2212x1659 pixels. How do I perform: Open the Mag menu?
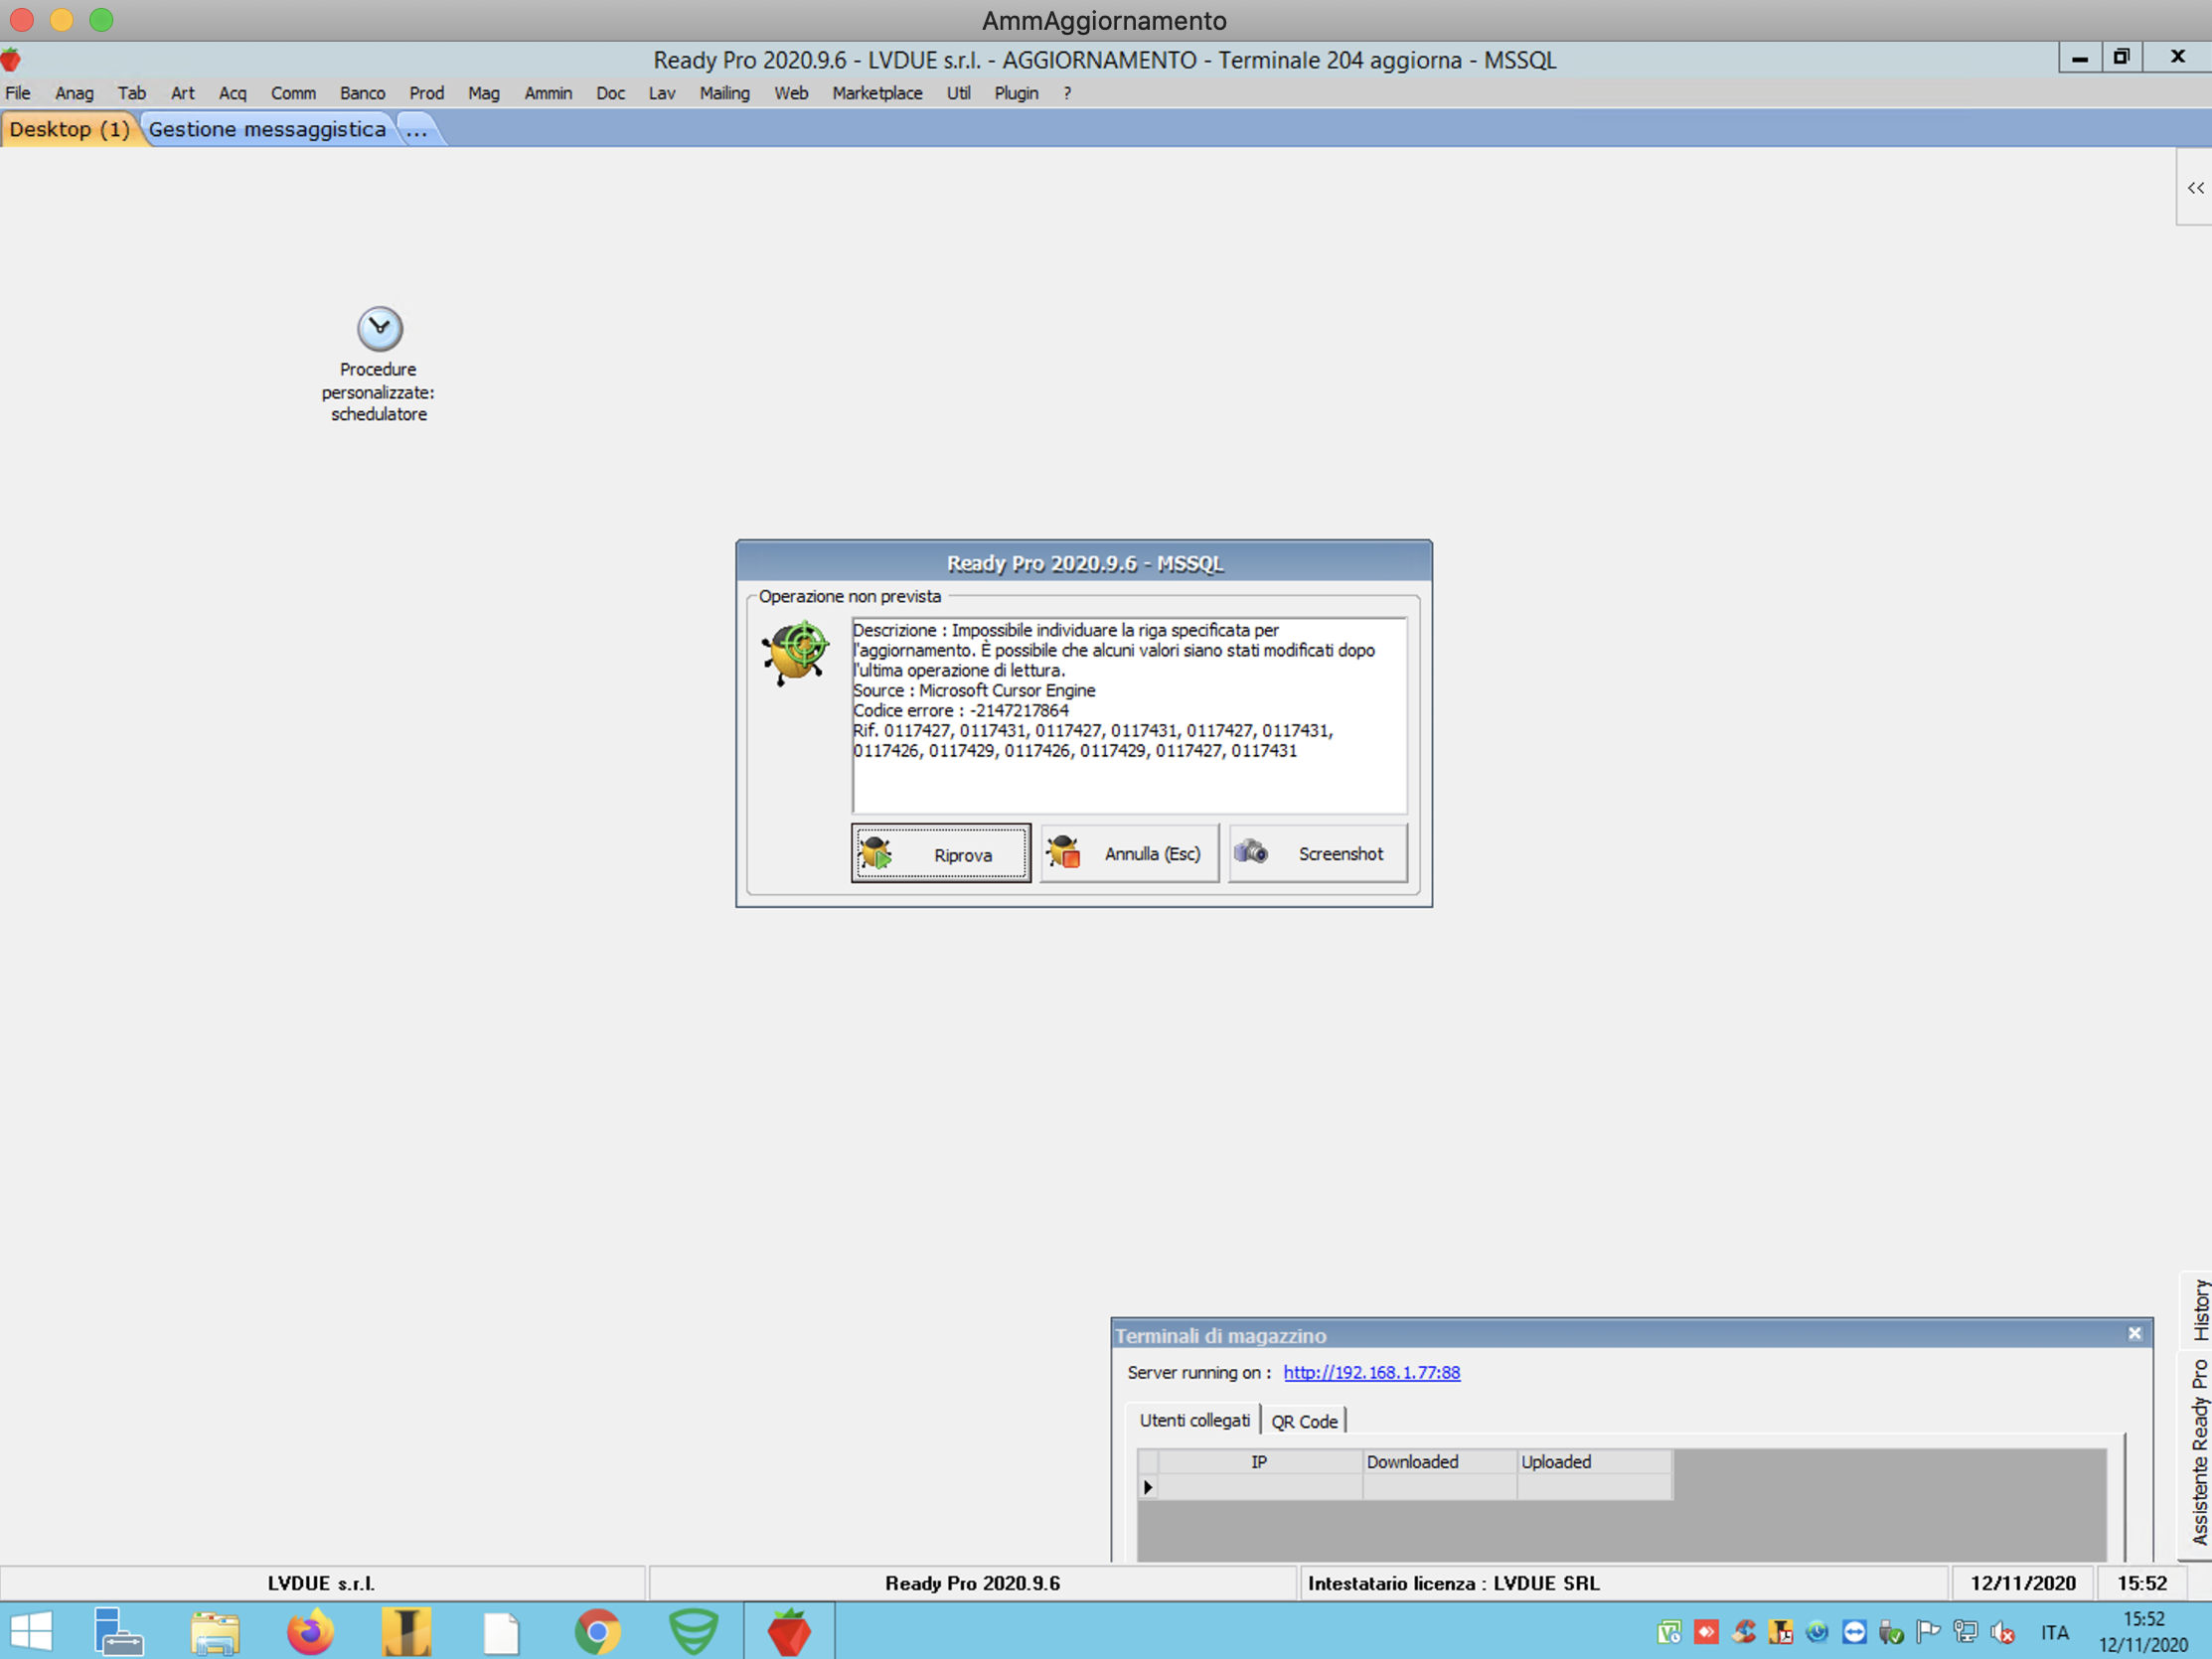[483, 93]
